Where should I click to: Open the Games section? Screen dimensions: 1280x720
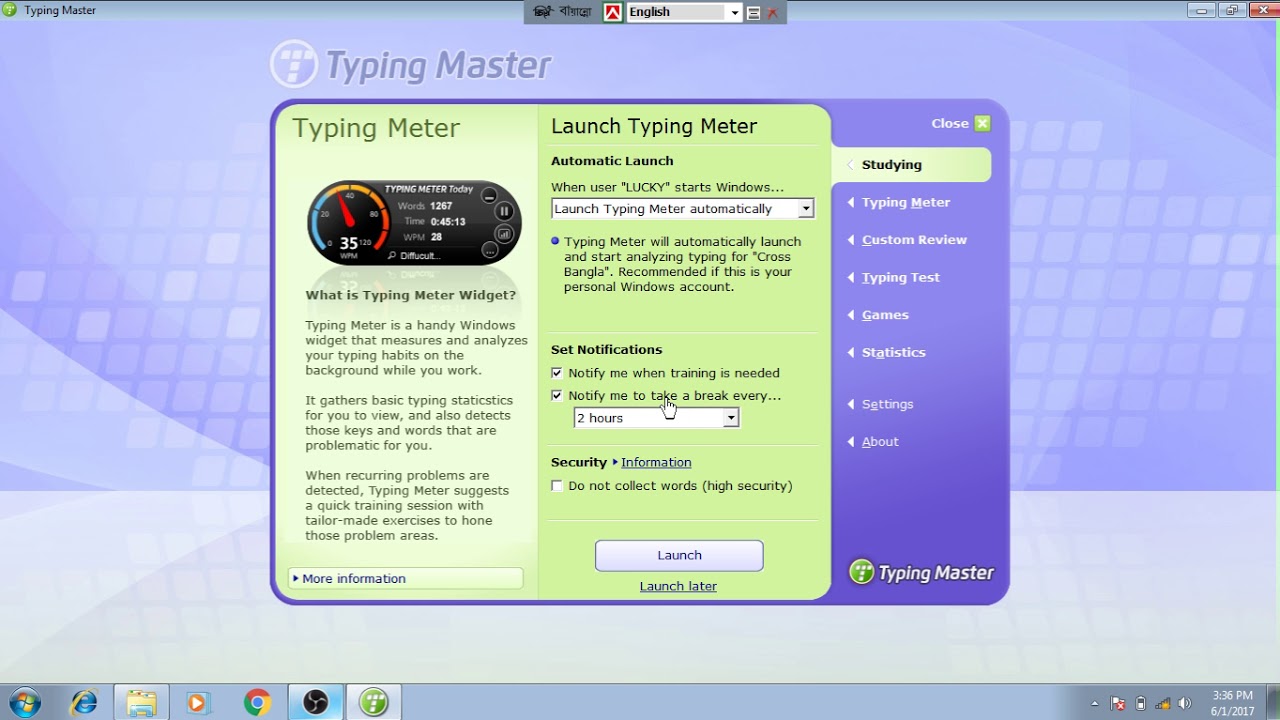coord(885,315)
